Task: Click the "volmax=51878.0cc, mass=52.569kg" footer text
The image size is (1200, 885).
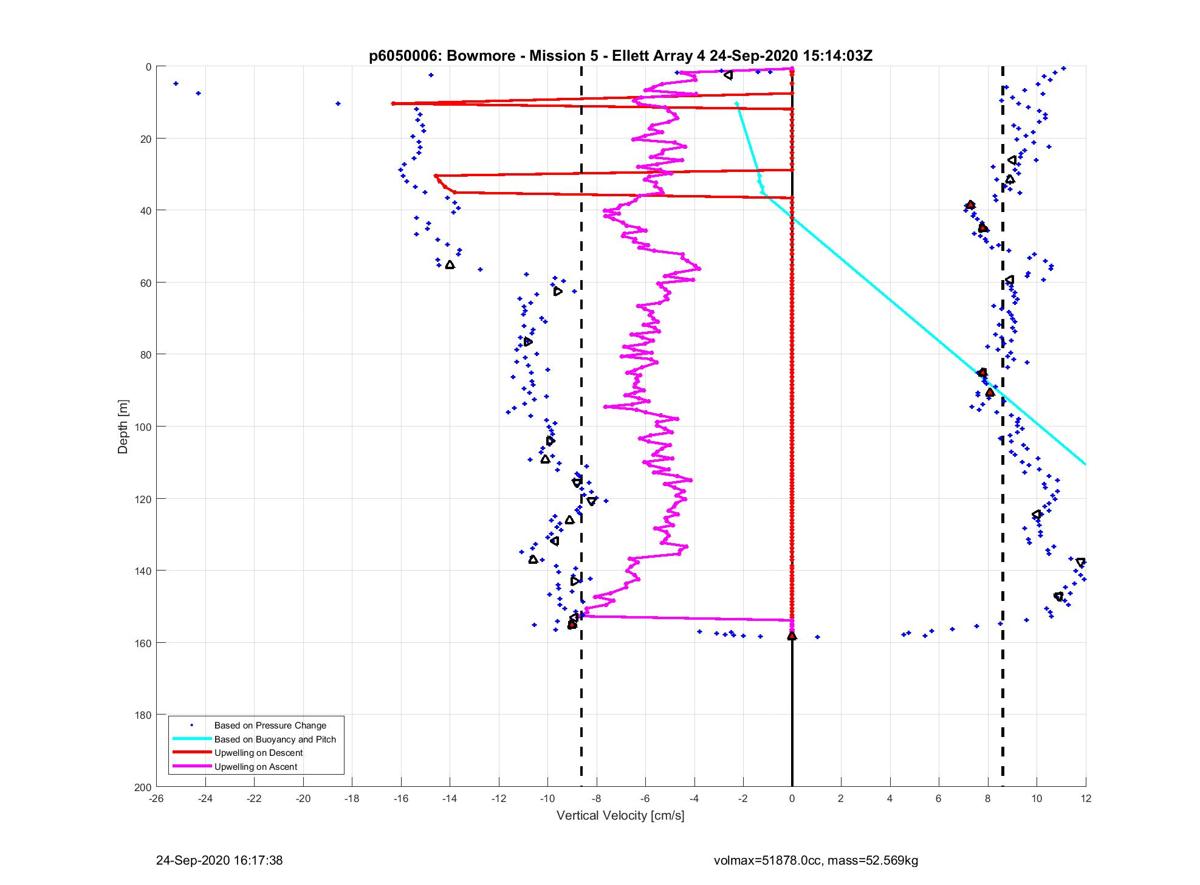Action: 816,861
